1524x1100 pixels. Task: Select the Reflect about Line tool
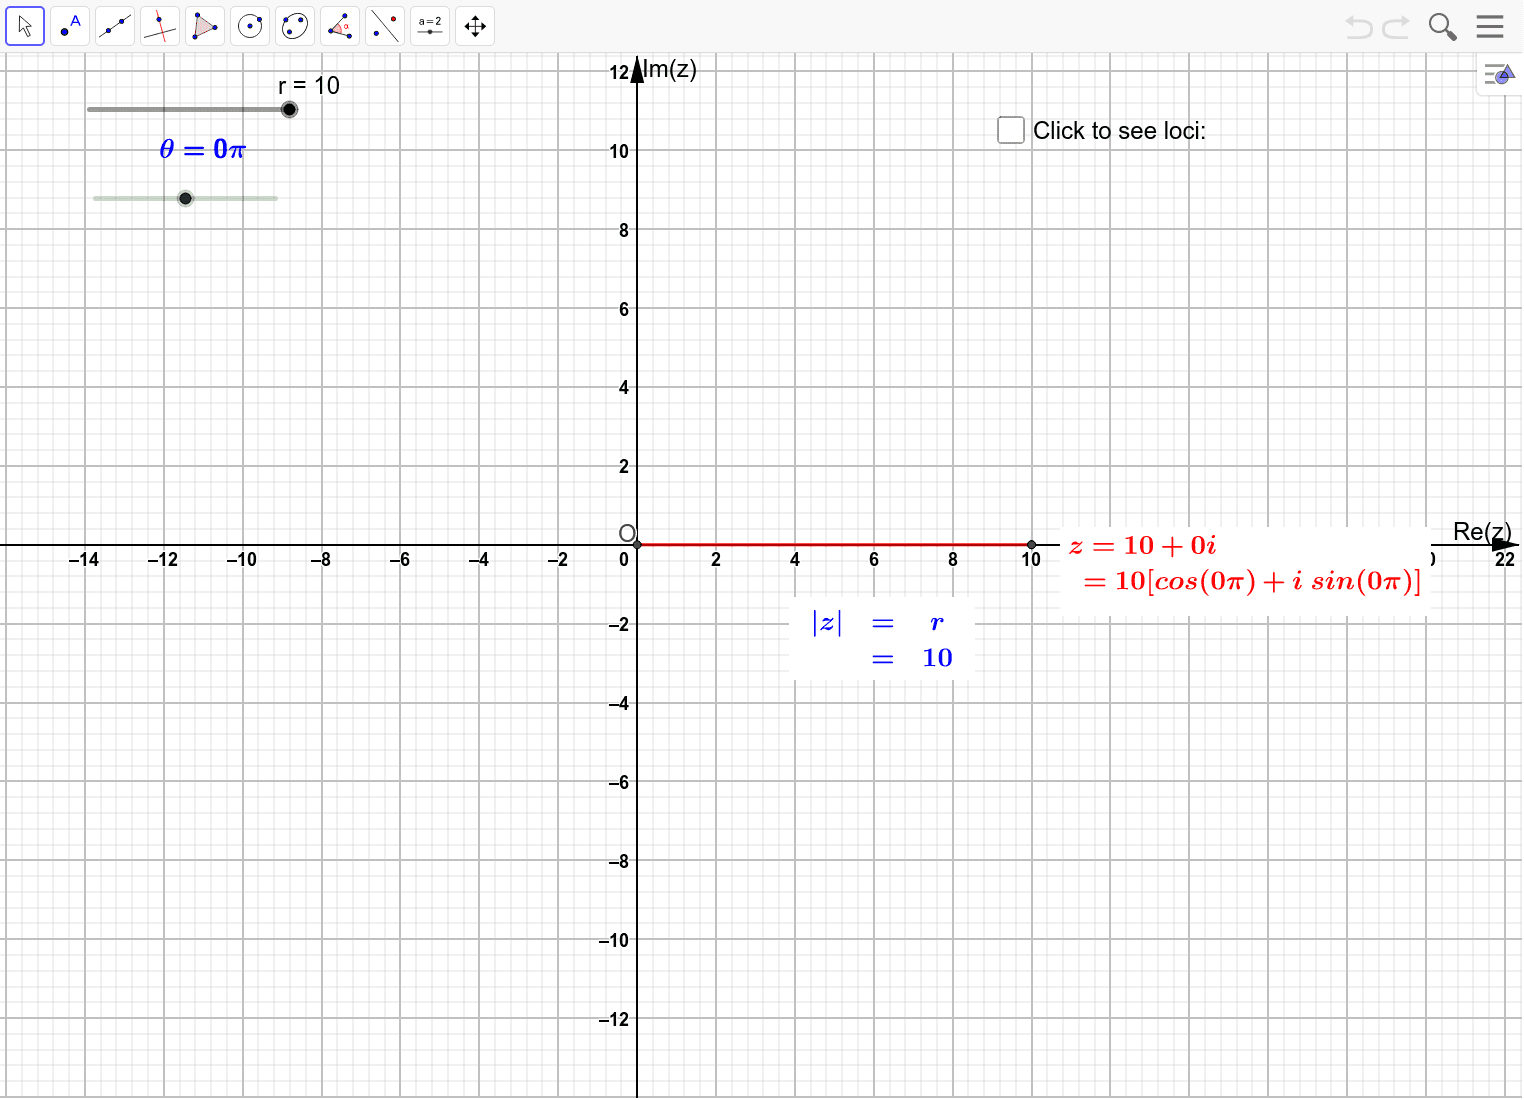click(x=385, y=25)
